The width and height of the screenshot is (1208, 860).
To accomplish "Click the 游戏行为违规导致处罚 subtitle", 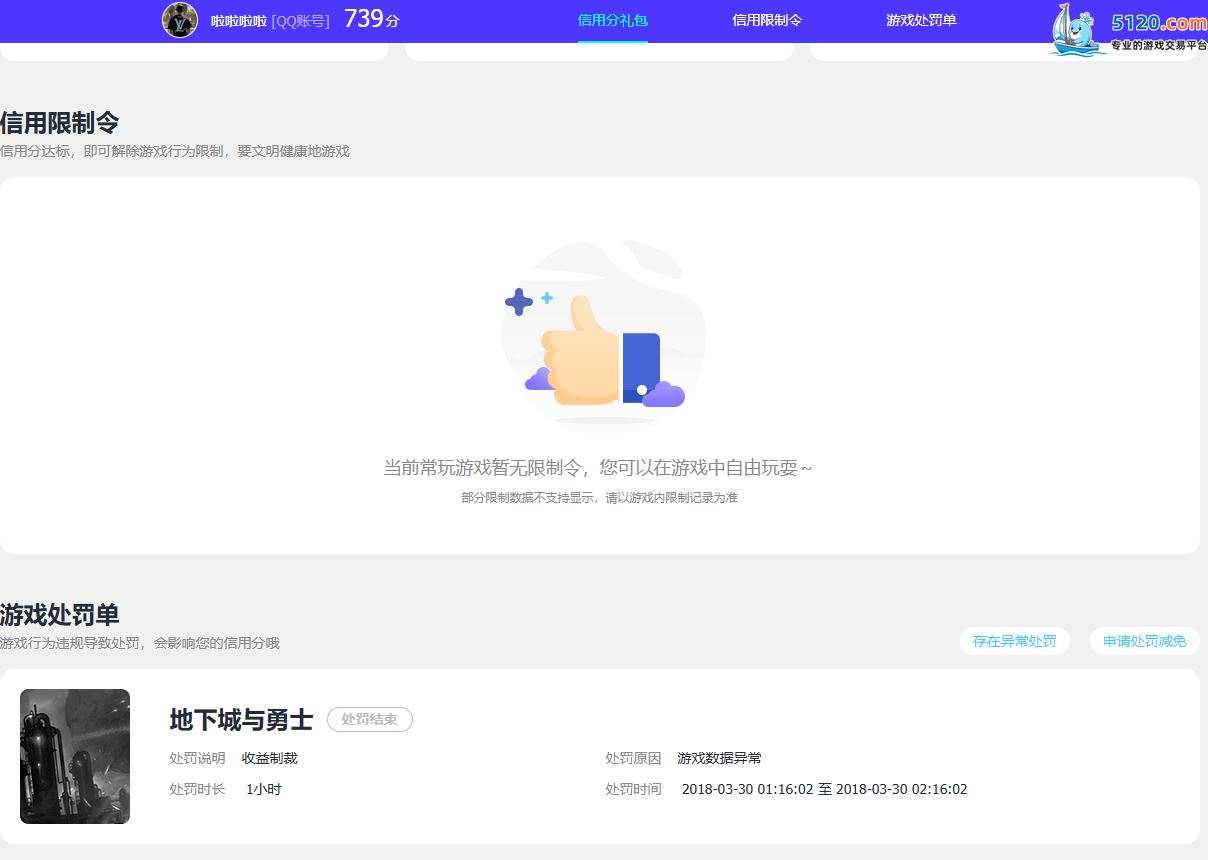I will (x=140, y=643).
